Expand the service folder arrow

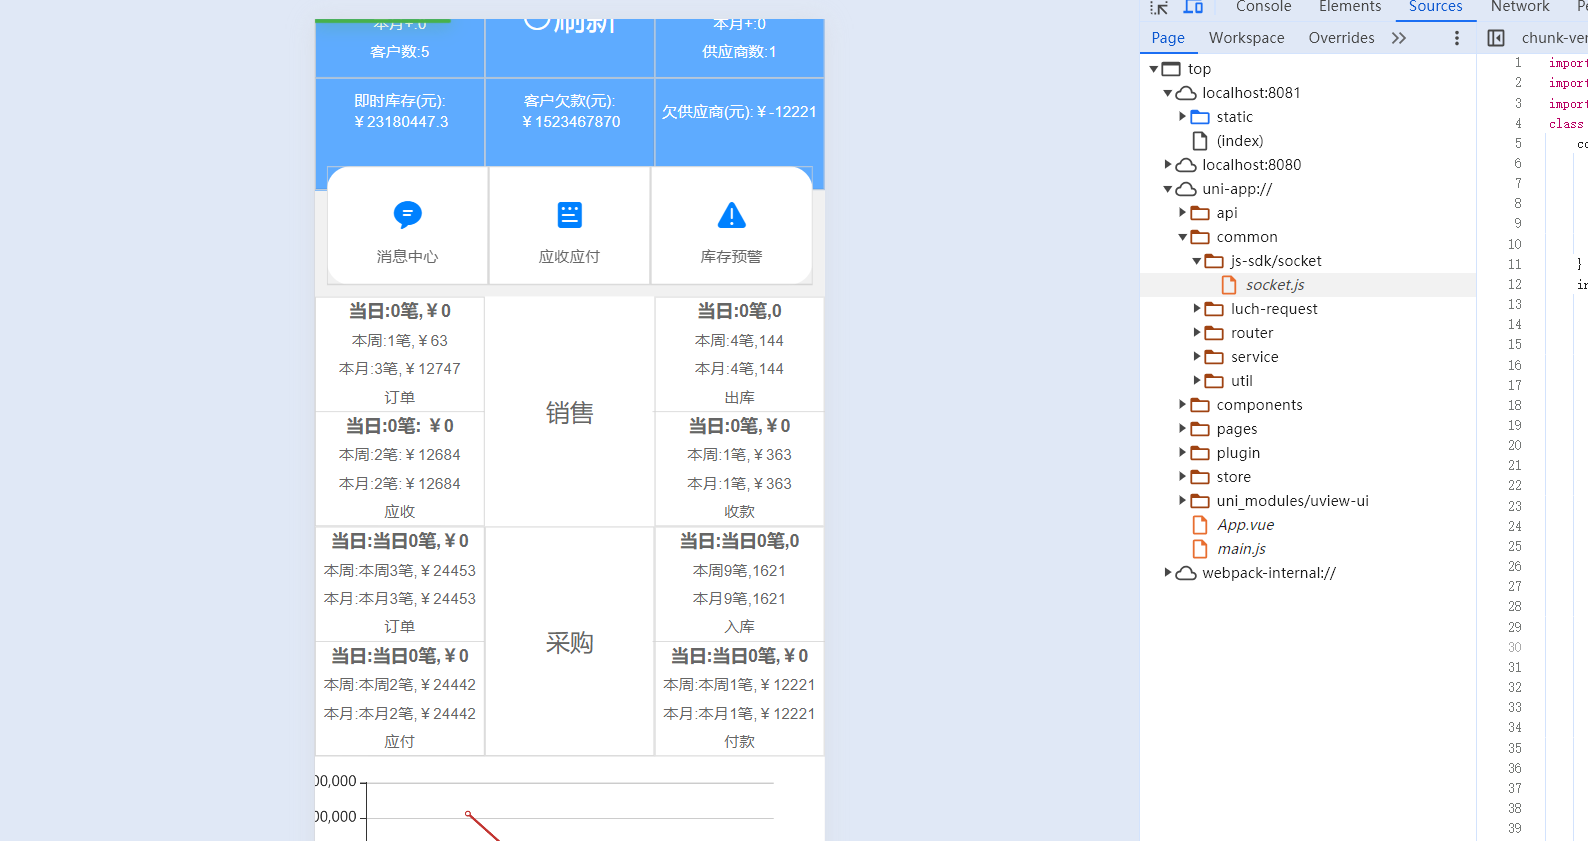point(1196,357)
